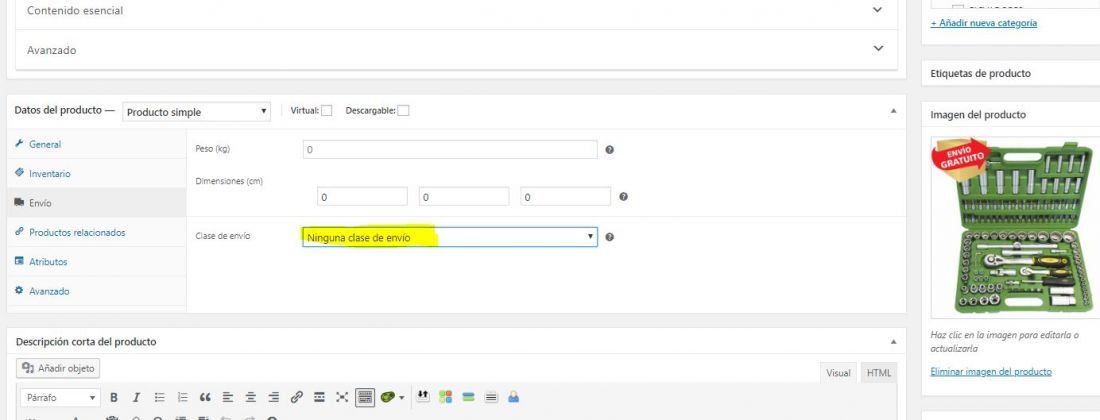Image resolution: width=1100 pixels, height=420 pixels.
Task: Insert a link with the chain icon
Action: click(x=296, y=398)
